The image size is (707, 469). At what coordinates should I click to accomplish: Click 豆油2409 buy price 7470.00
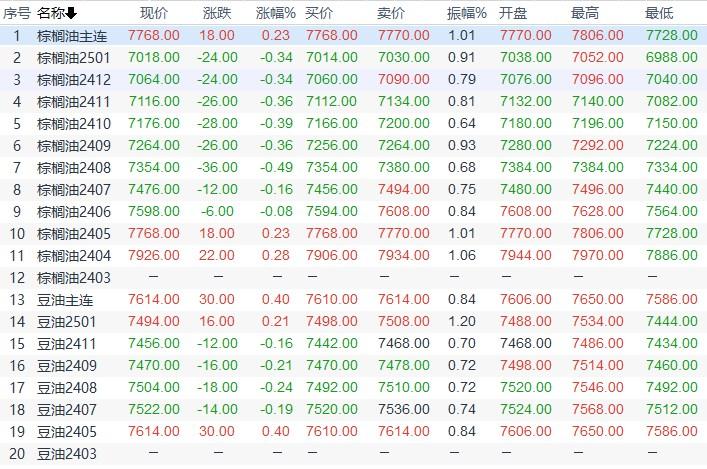331,365
